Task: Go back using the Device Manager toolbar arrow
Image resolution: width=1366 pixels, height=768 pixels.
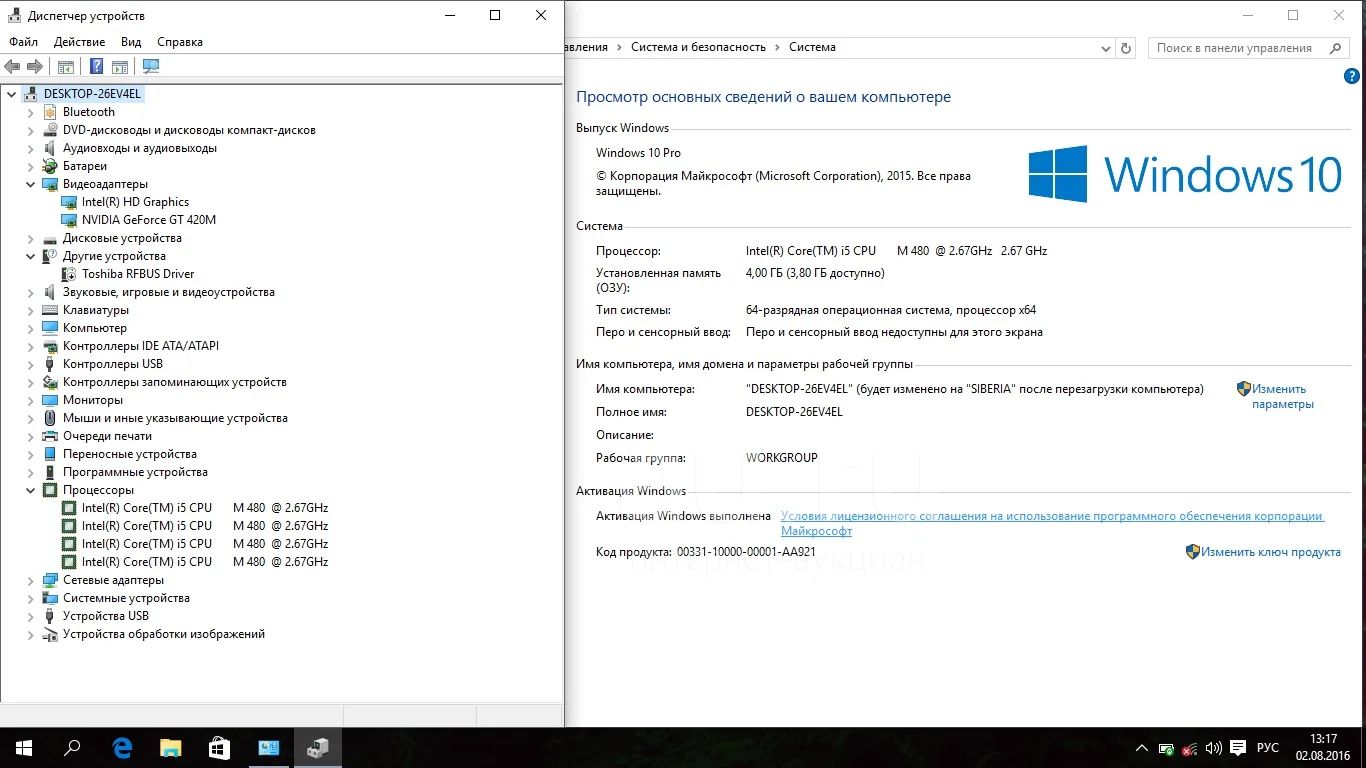Action: click(12, 67)
